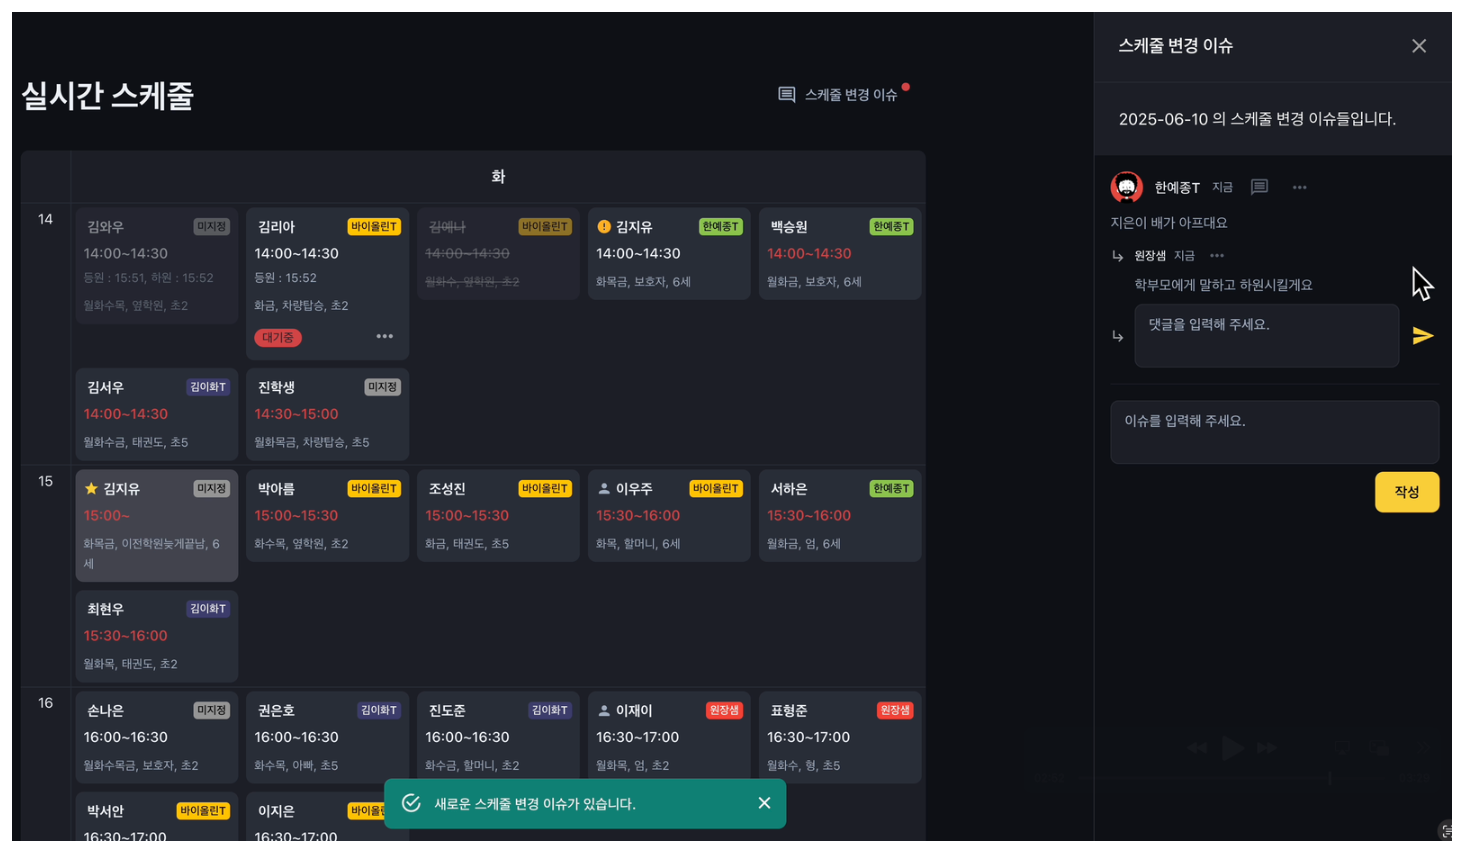This screenshot has height=858, width=1466.
Task: Click the 박서안 card at the bottom
Action: (157, 817)
